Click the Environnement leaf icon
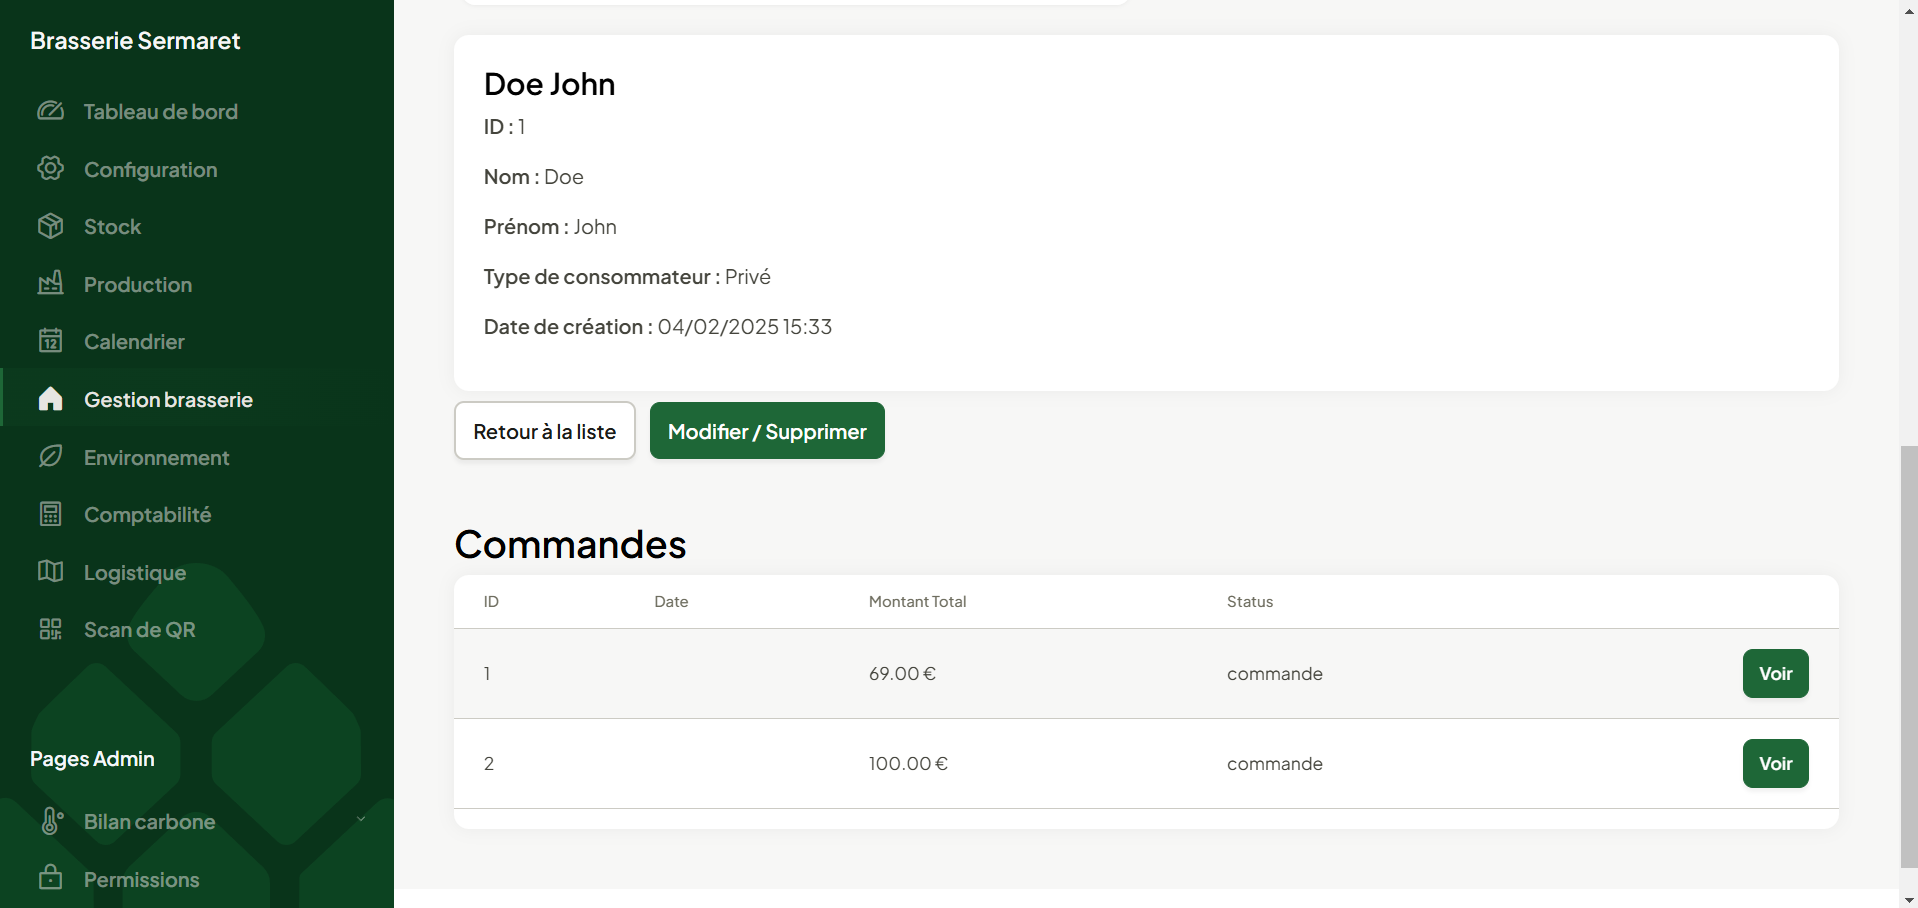This screenshot has width=1918, height=908. tap(50, 457)
